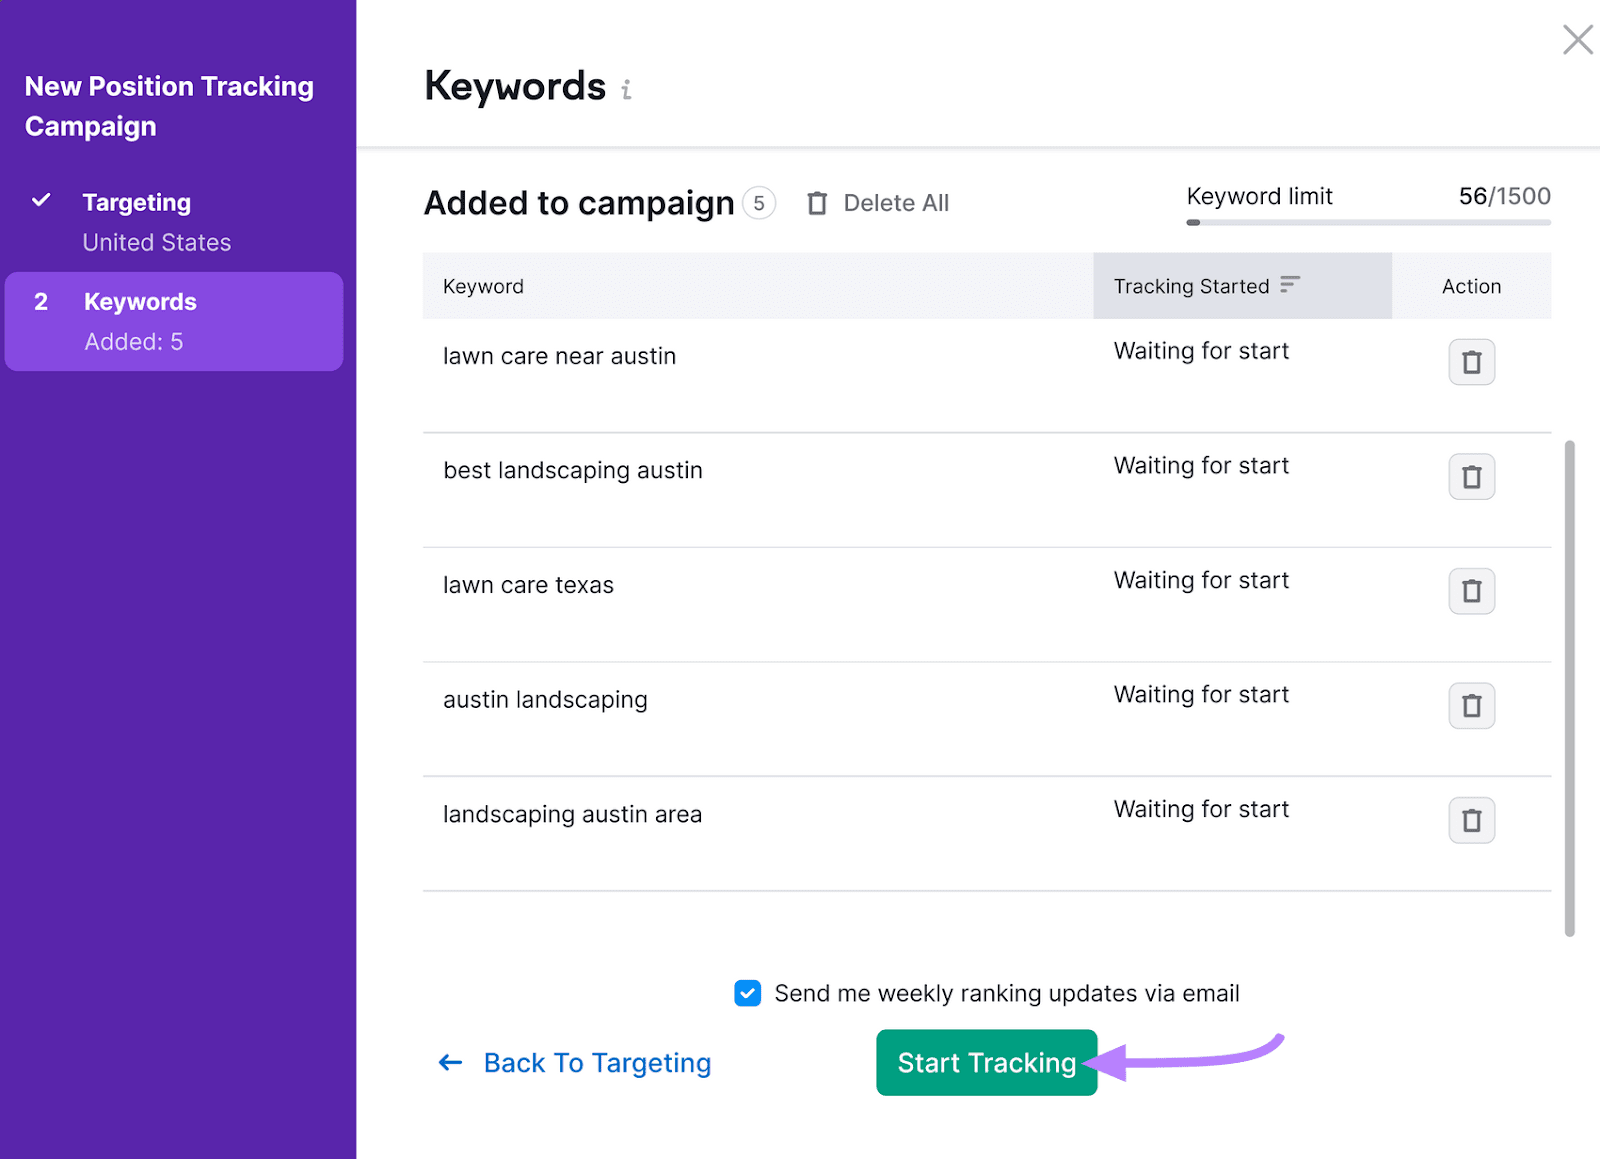Image resolution: width=1600 pixels, height=1159 pixels.
Task: Close the campaign dialog with the X
Action: pos(1577,39)
